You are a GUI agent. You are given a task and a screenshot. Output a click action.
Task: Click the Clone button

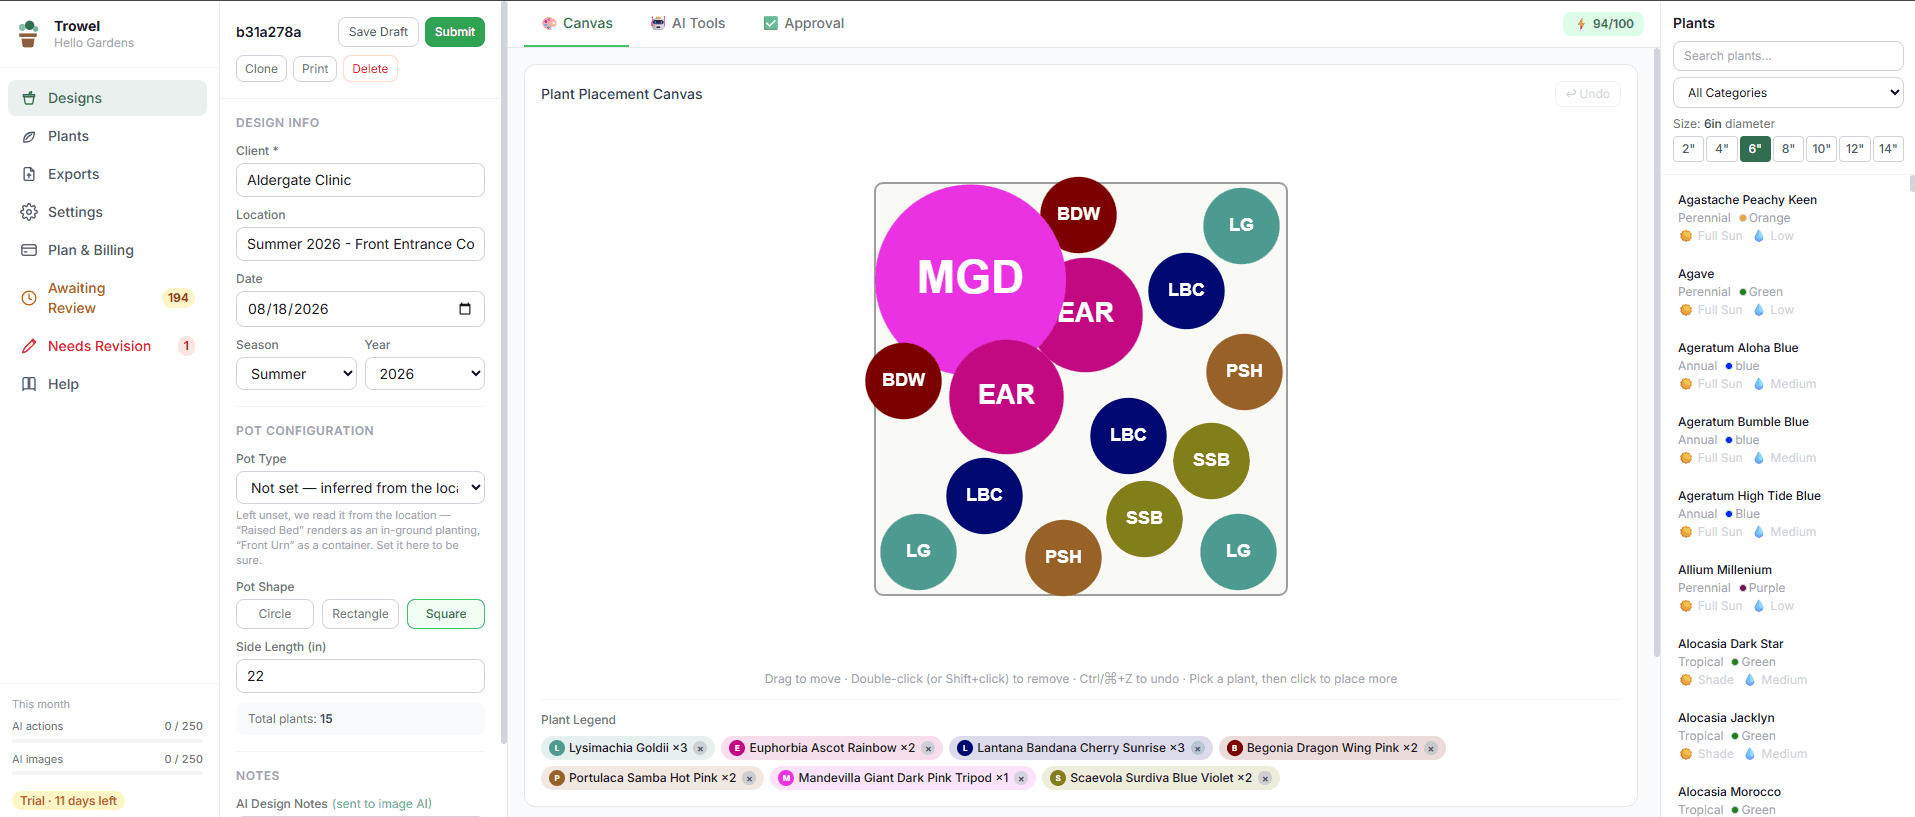pyautogui.click(x=261, y=69)
